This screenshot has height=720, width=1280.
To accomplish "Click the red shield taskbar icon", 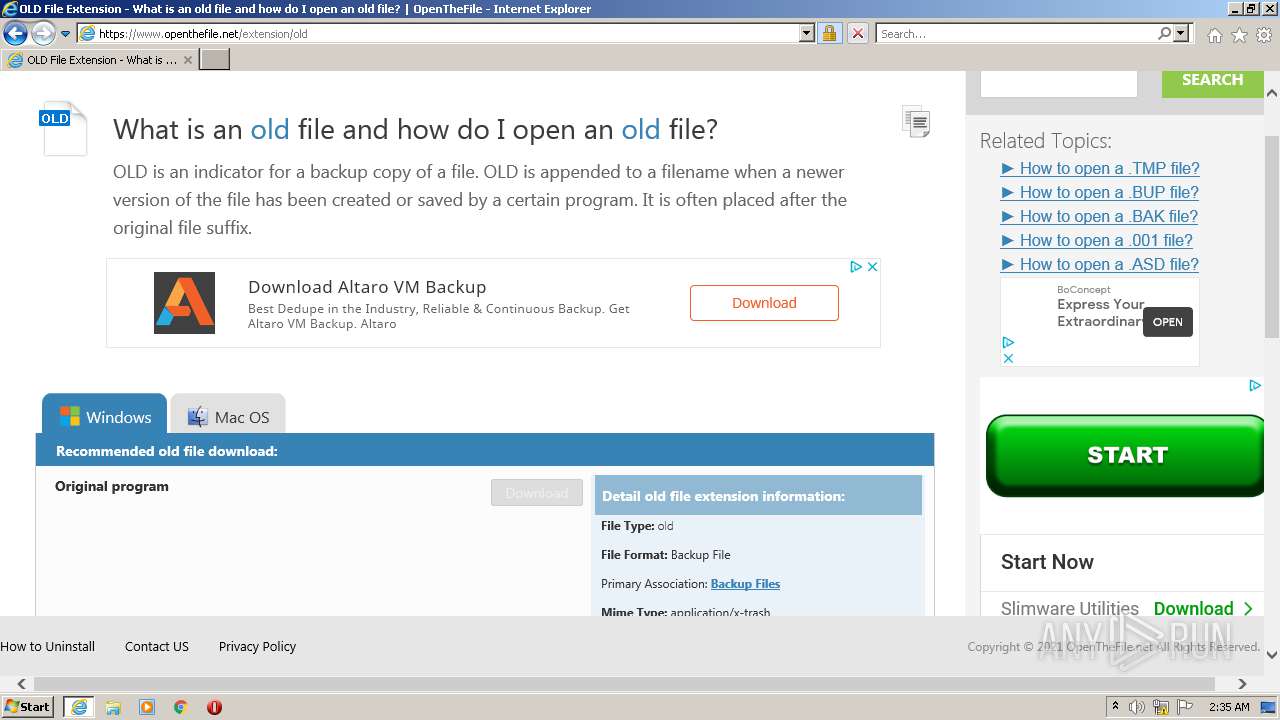I will (214, 707).
